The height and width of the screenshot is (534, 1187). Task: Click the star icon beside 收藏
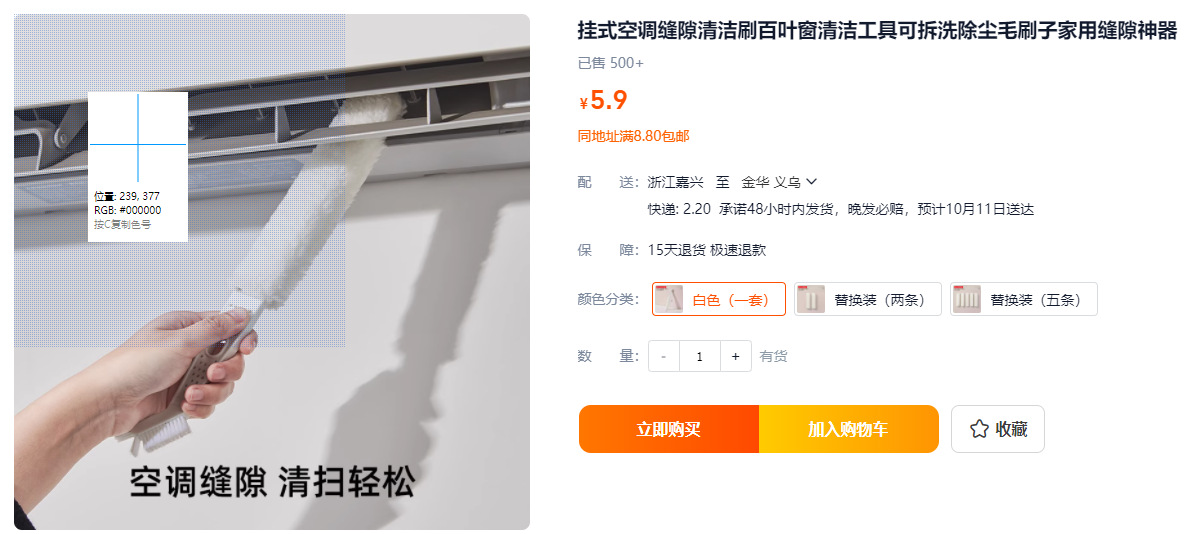979,429
